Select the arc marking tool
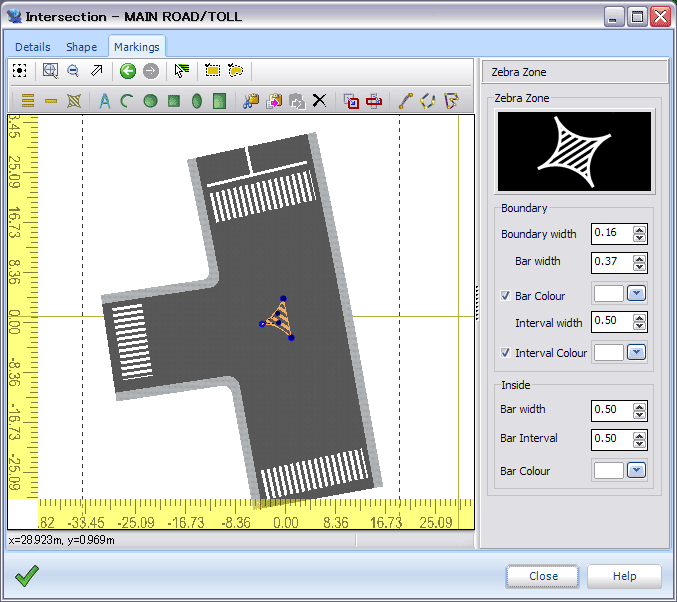677x602 pixels. click(127, 100)
